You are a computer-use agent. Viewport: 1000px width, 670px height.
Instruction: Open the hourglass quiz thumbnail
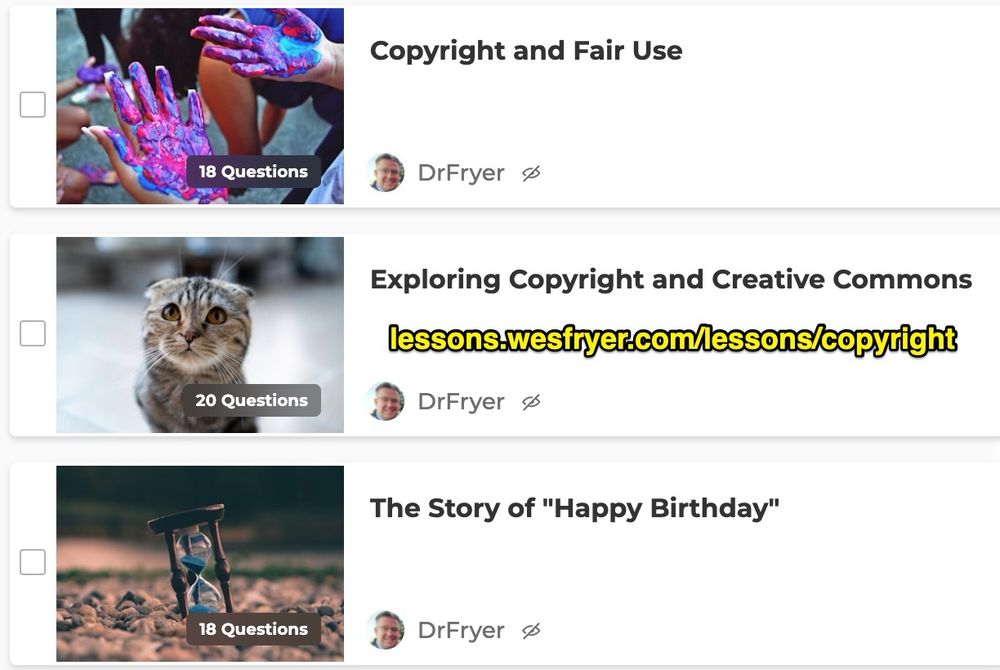[200, 564]
